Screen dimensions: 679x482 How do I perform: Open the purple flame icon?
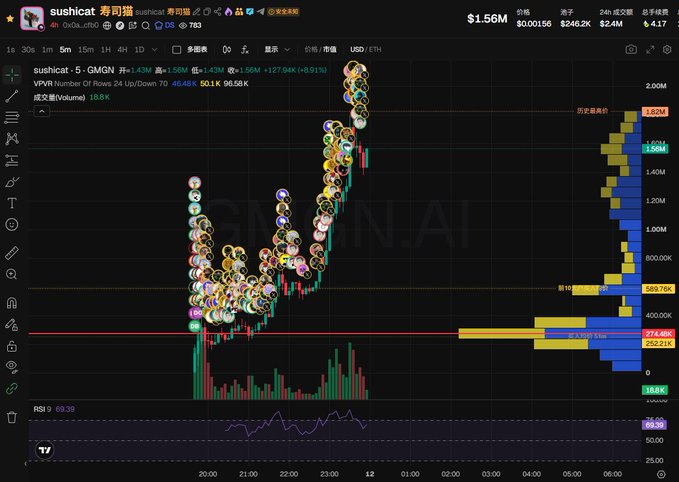coord(228,12)
